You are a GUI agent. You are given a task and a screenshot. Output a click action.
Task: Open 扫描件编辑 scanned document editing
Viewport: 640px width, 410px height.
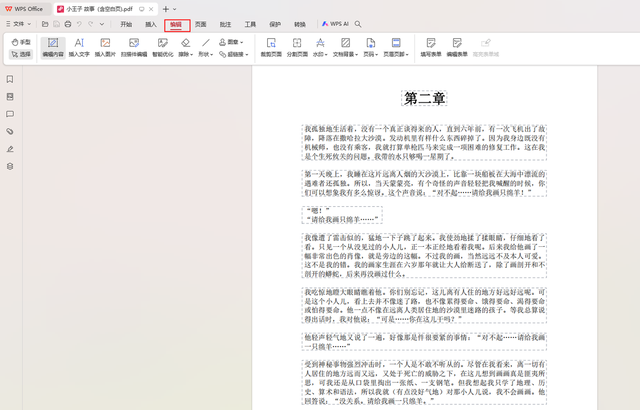coord(134,47)
